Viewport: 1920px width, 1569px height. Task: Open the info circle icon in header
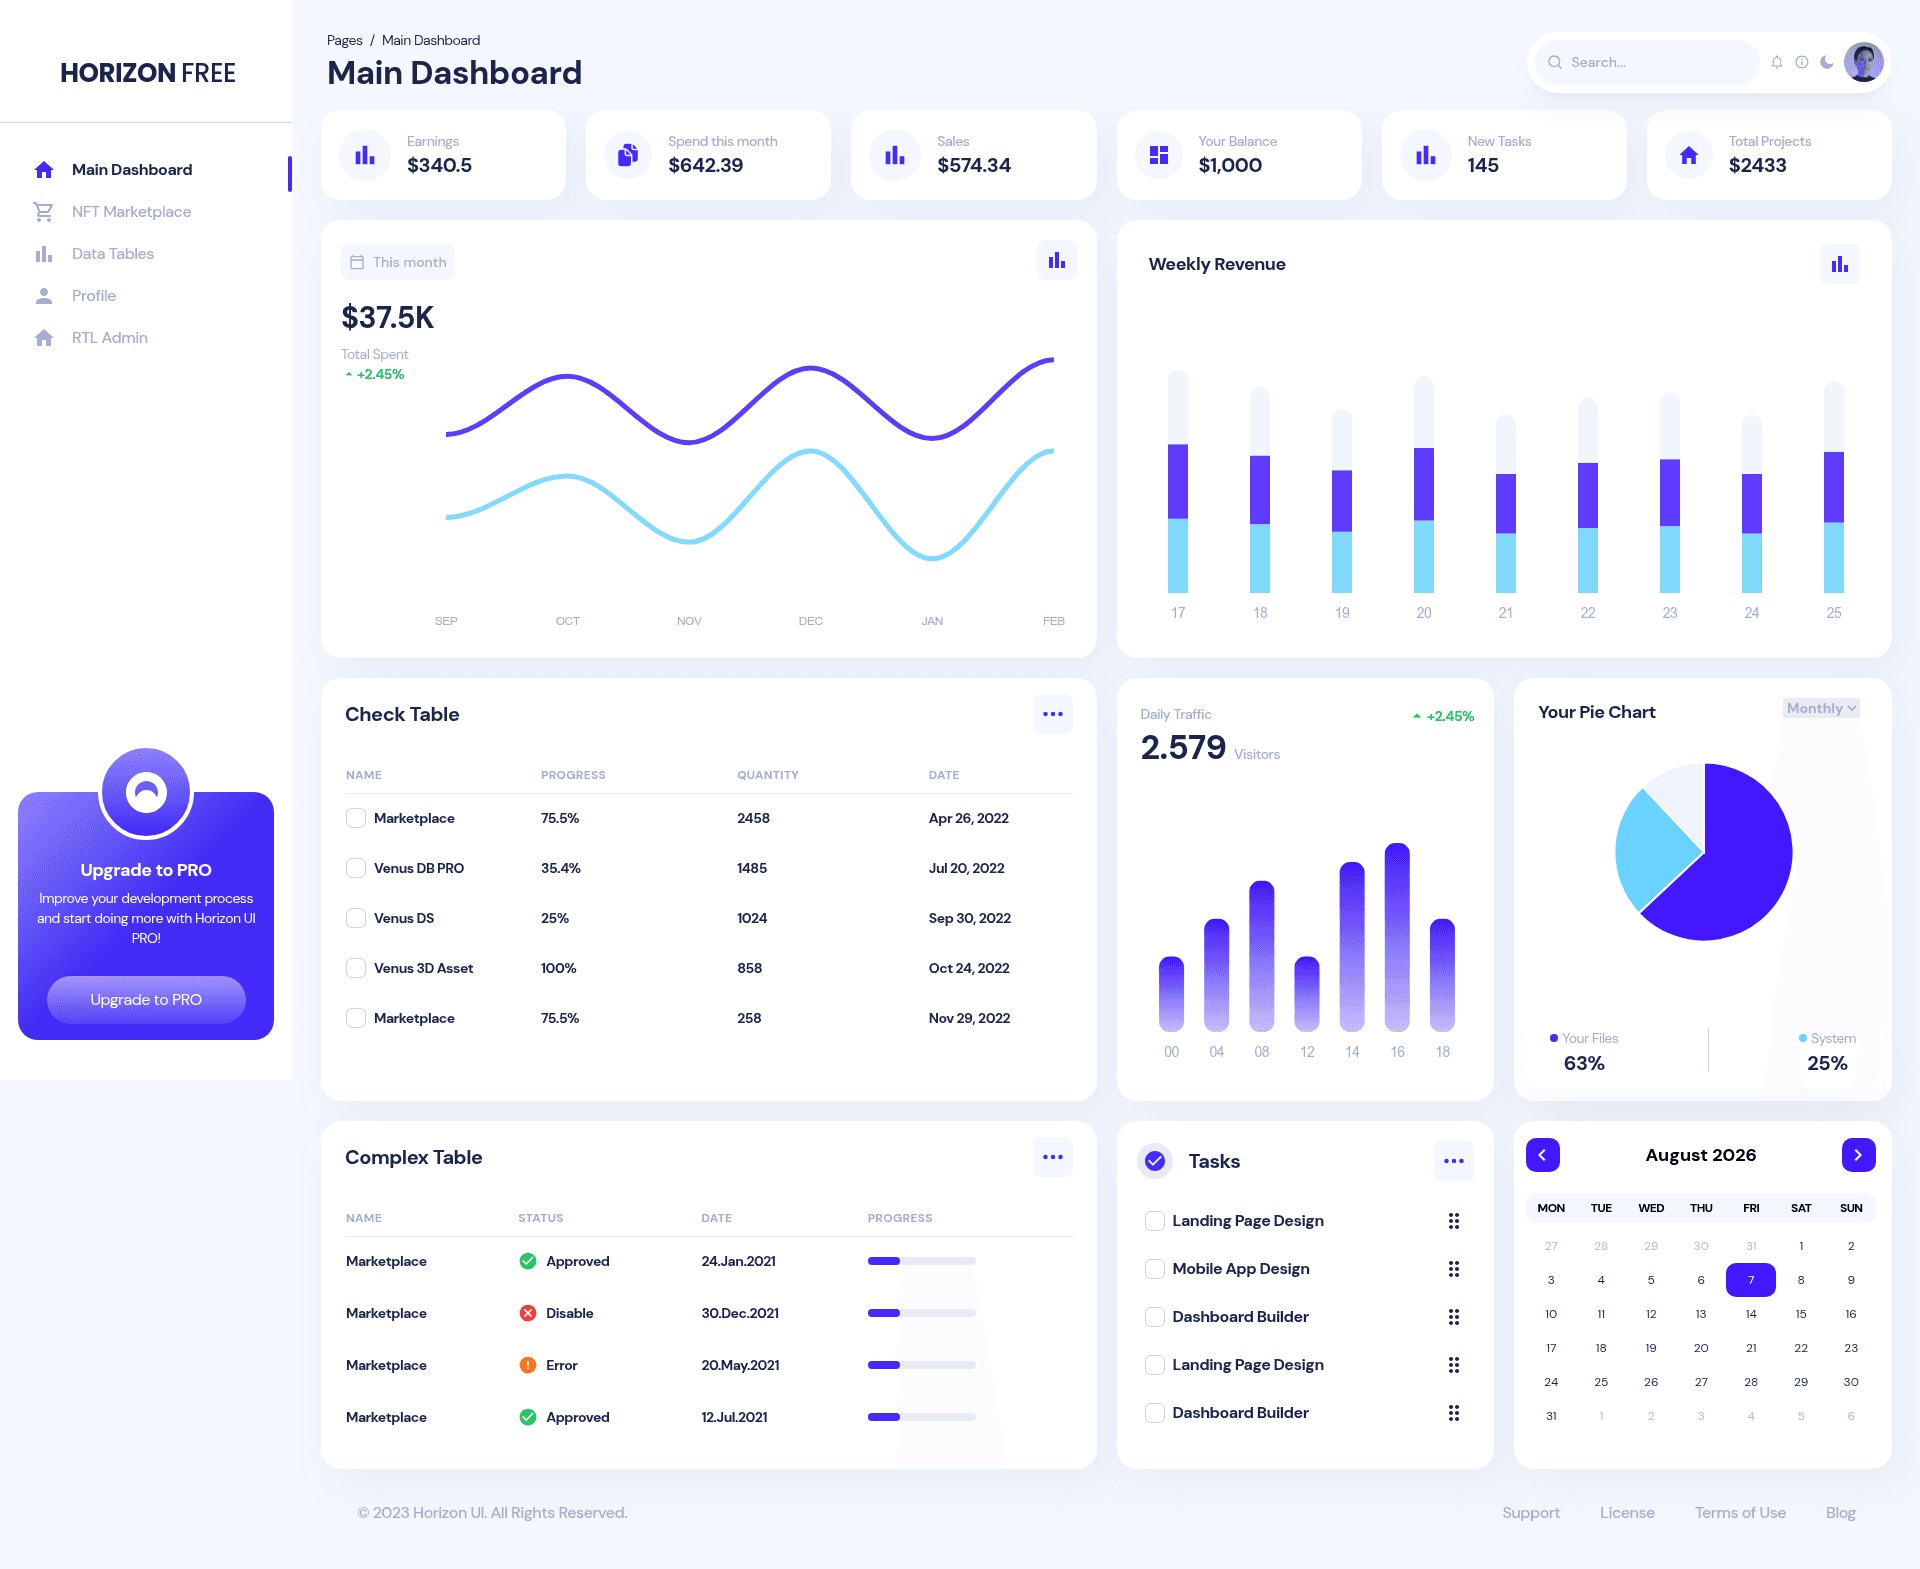point(1802,62)
